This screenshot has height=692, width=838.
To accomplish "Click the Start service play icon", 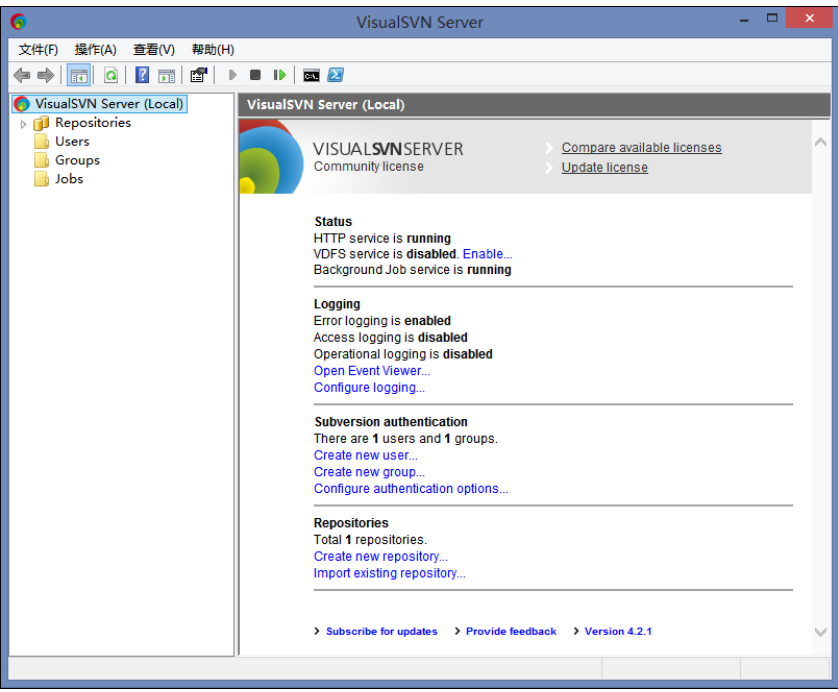I will click(x=232, y=75).
